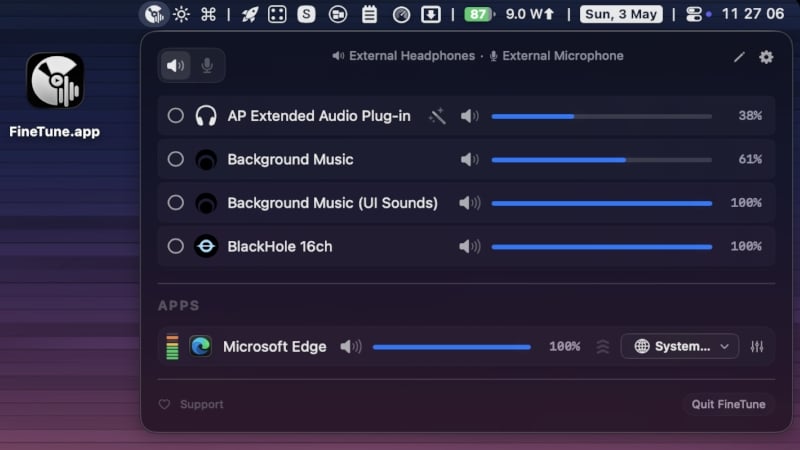Adjust Background Music volume slider
Image resolution: width=800 pixels, height=450 pixels.
602,160
